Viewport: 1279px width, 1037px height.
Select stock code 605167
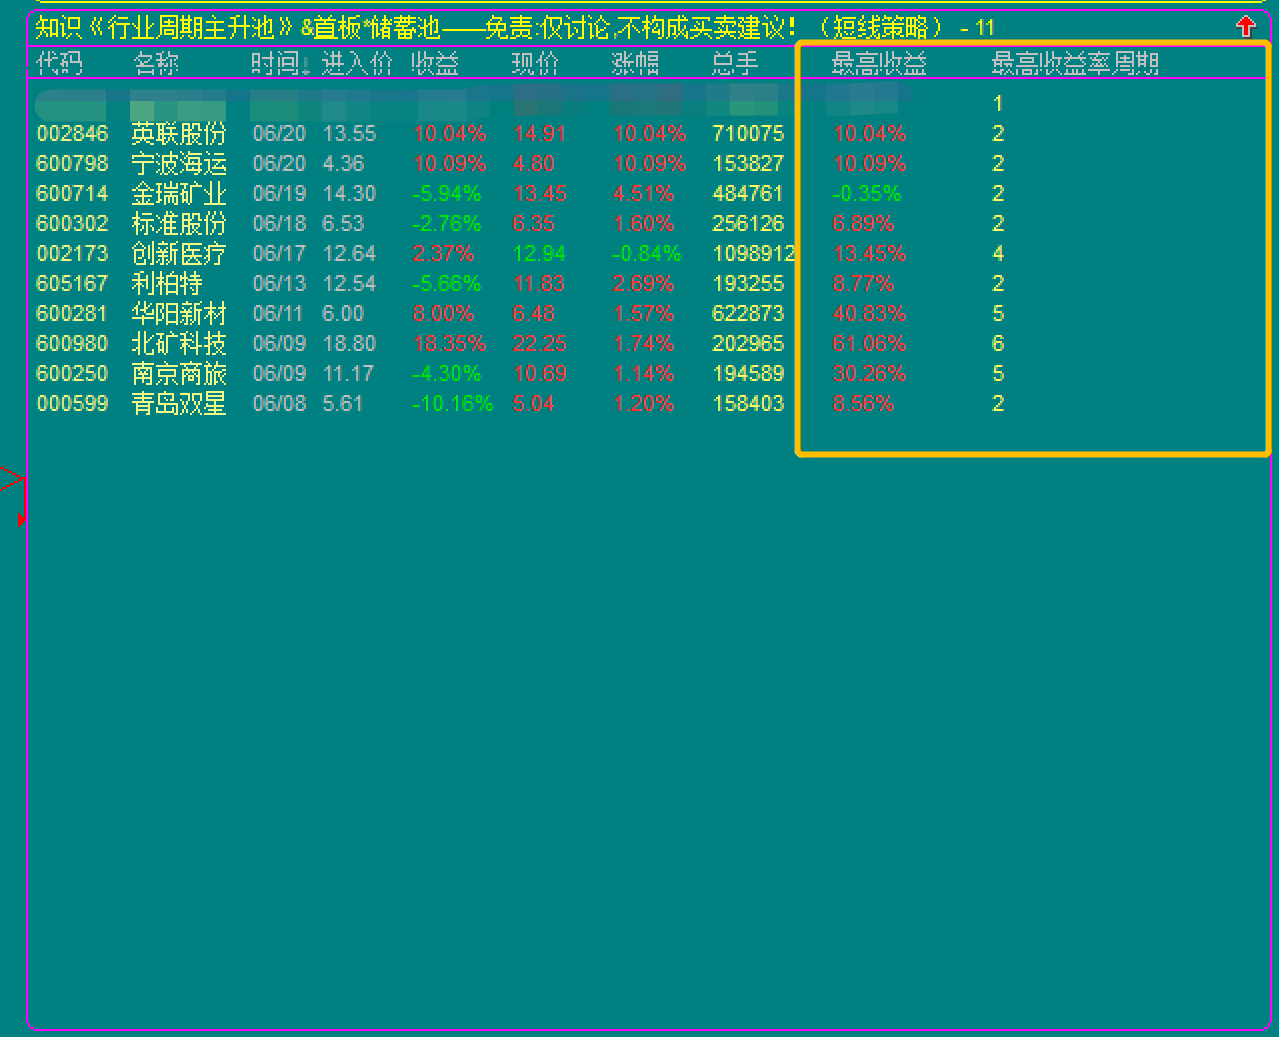pyautogui.click(x=72, y=284)
